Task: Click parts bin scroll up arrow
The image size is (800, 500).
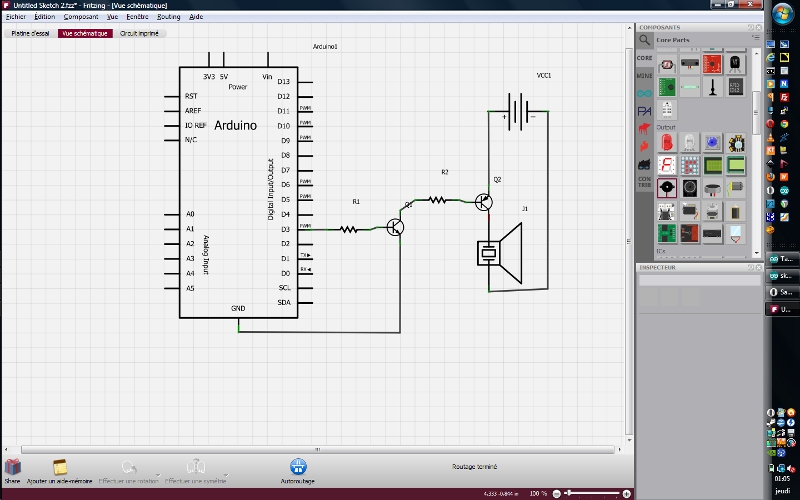Action: (756, 53)
